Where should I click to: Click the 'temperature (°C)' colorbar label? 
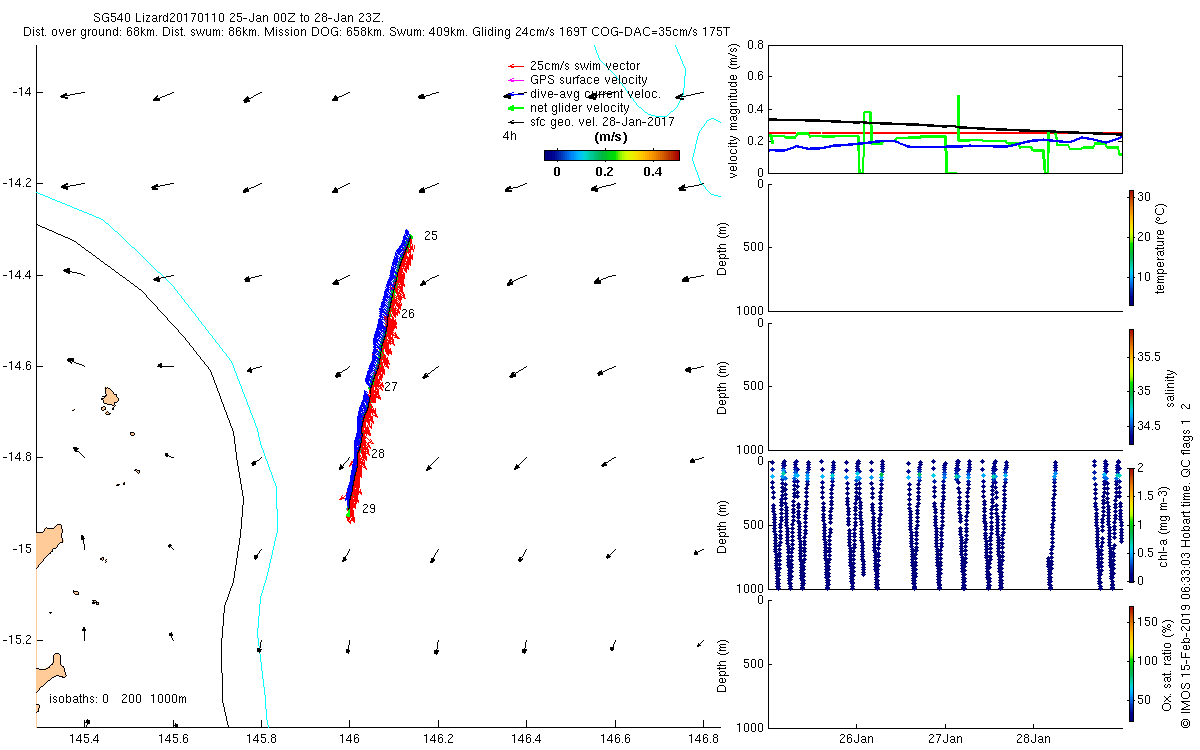click(x=1161, y=247)
